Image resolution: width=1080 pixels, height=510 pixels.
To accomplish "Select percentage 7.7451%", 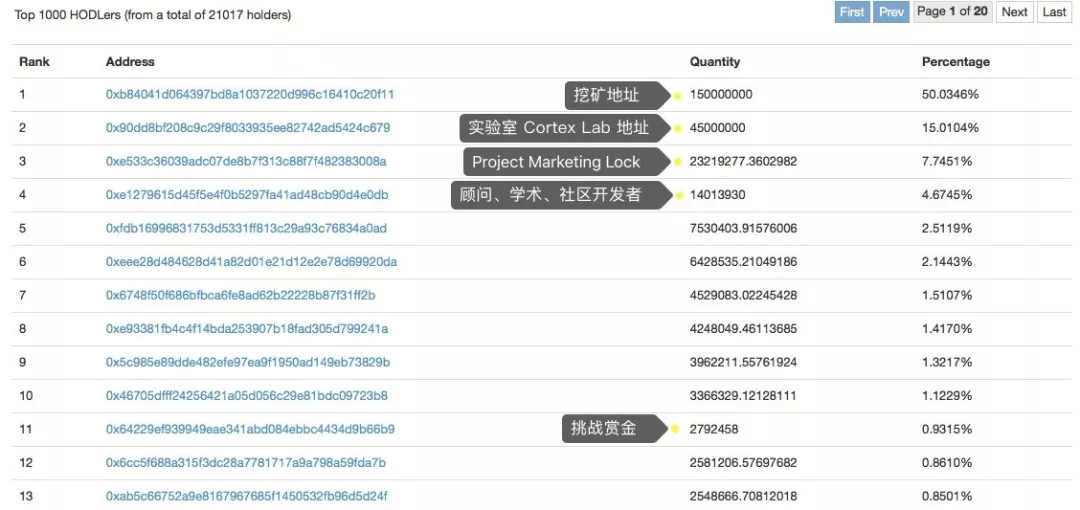I will (x=947, y=161).
